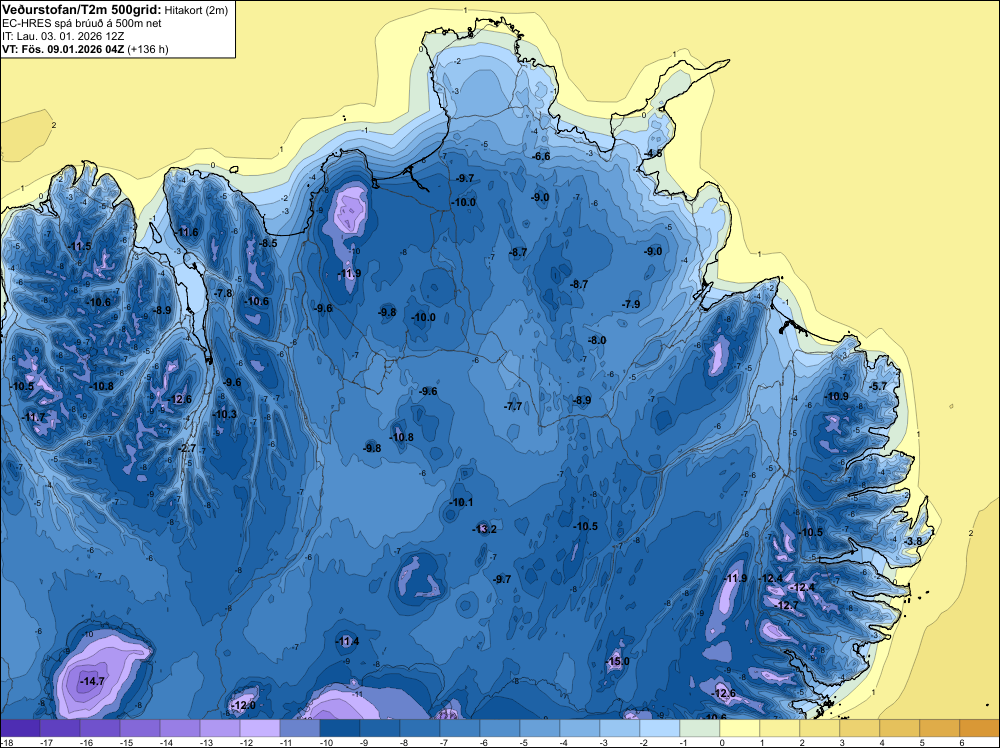Click the -13.2 temperature label
This screenshot has height=748, width=1000.
tap(484, 529)
